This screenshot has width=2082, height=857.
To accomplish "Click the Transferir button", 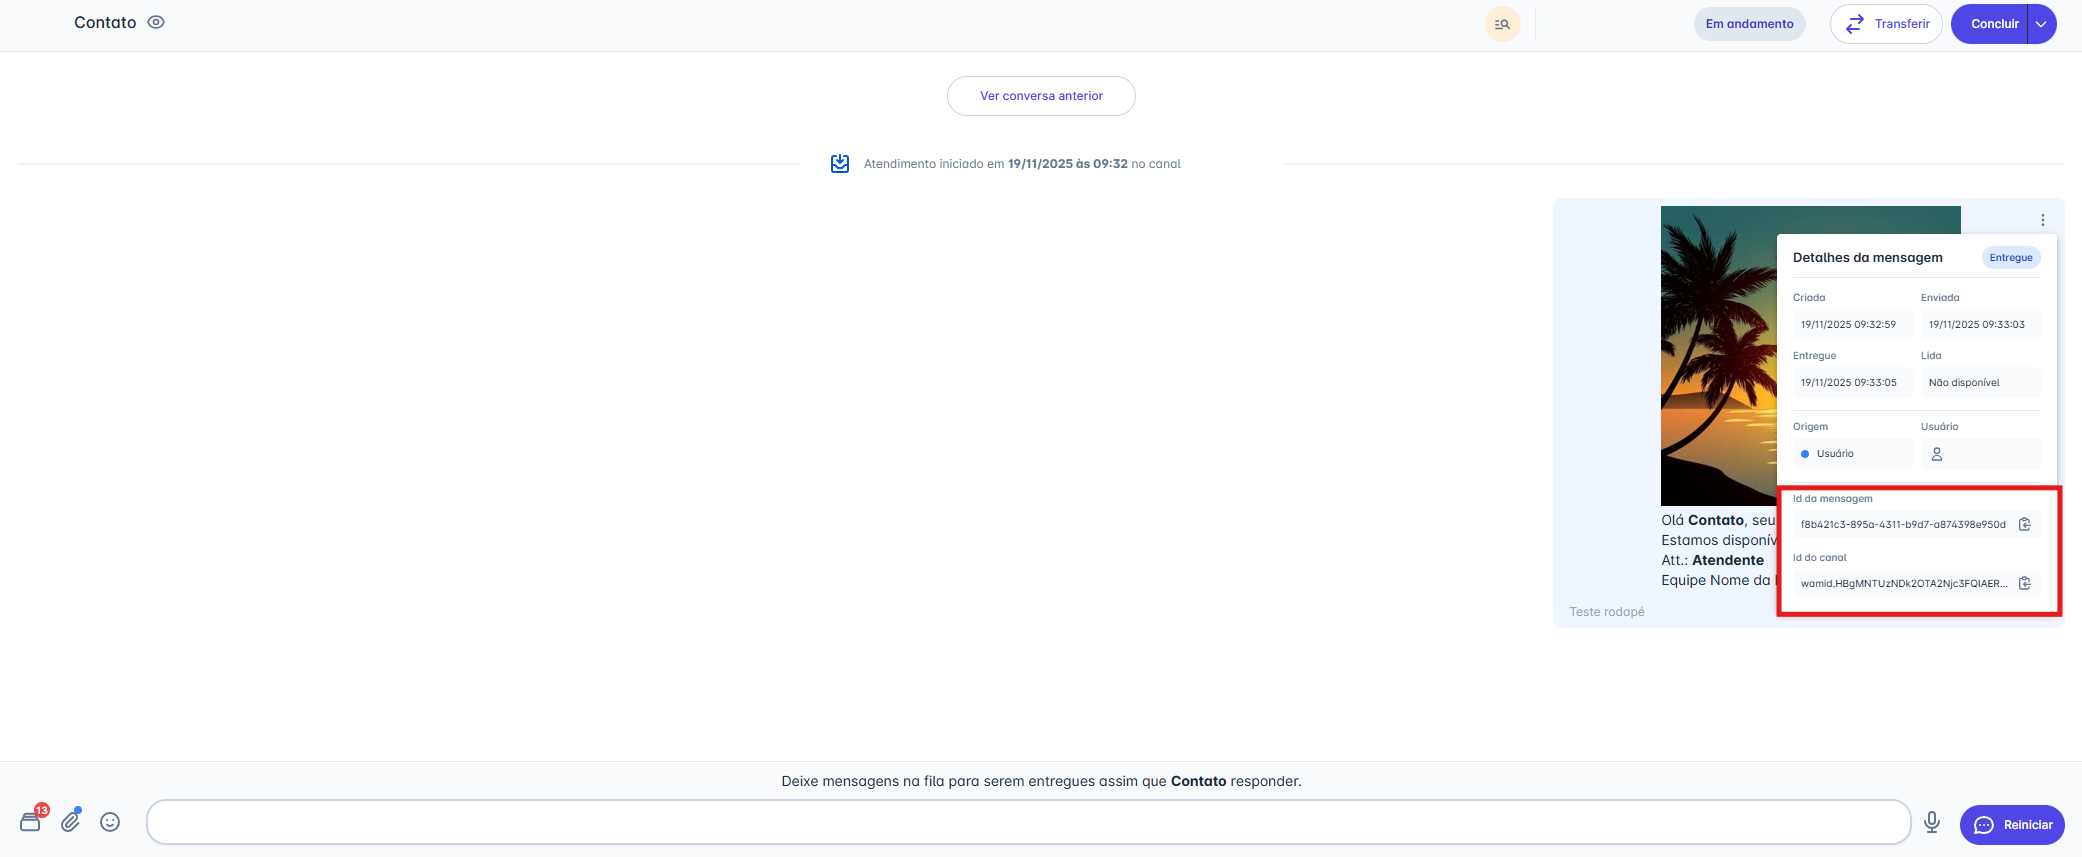I will [1885, 24].
